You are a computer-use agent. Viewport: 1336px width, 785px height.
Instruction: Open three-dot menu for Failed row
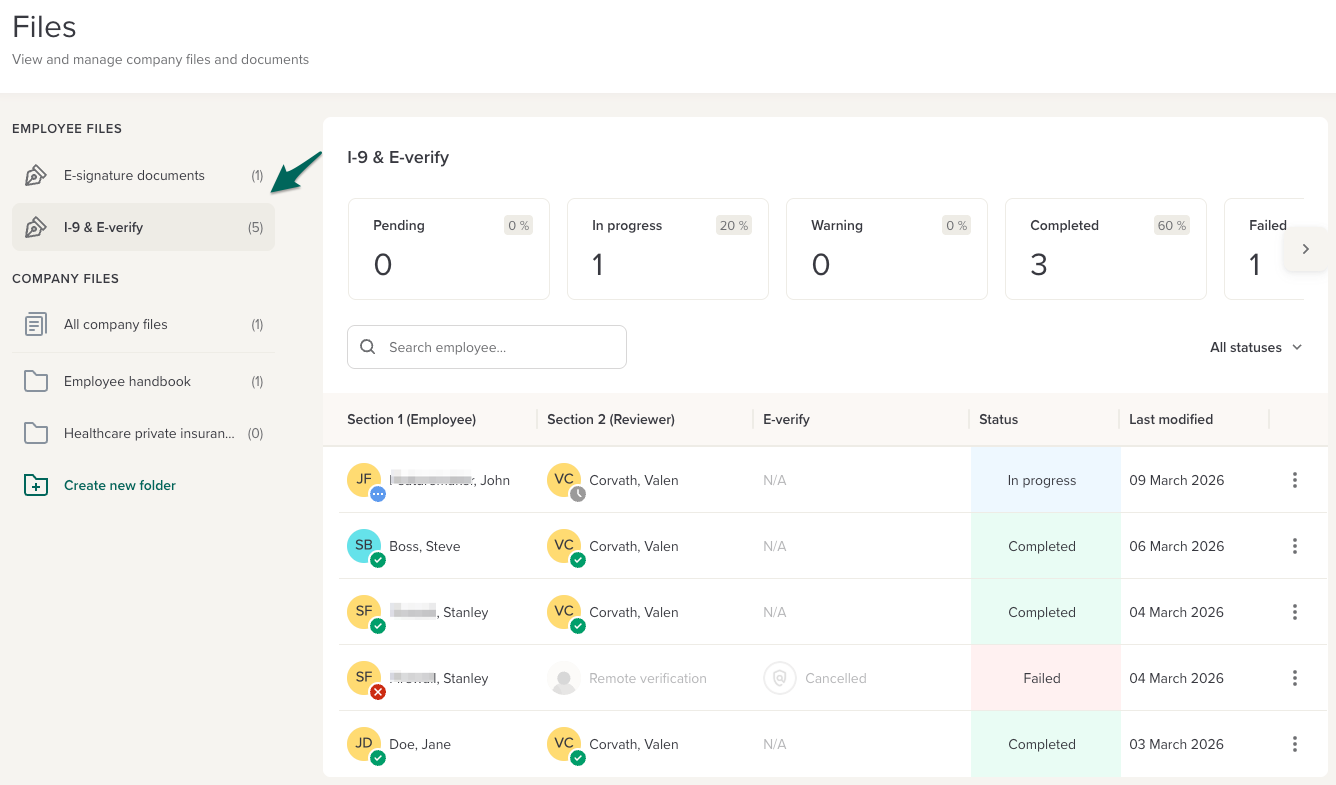(1294, 678)
